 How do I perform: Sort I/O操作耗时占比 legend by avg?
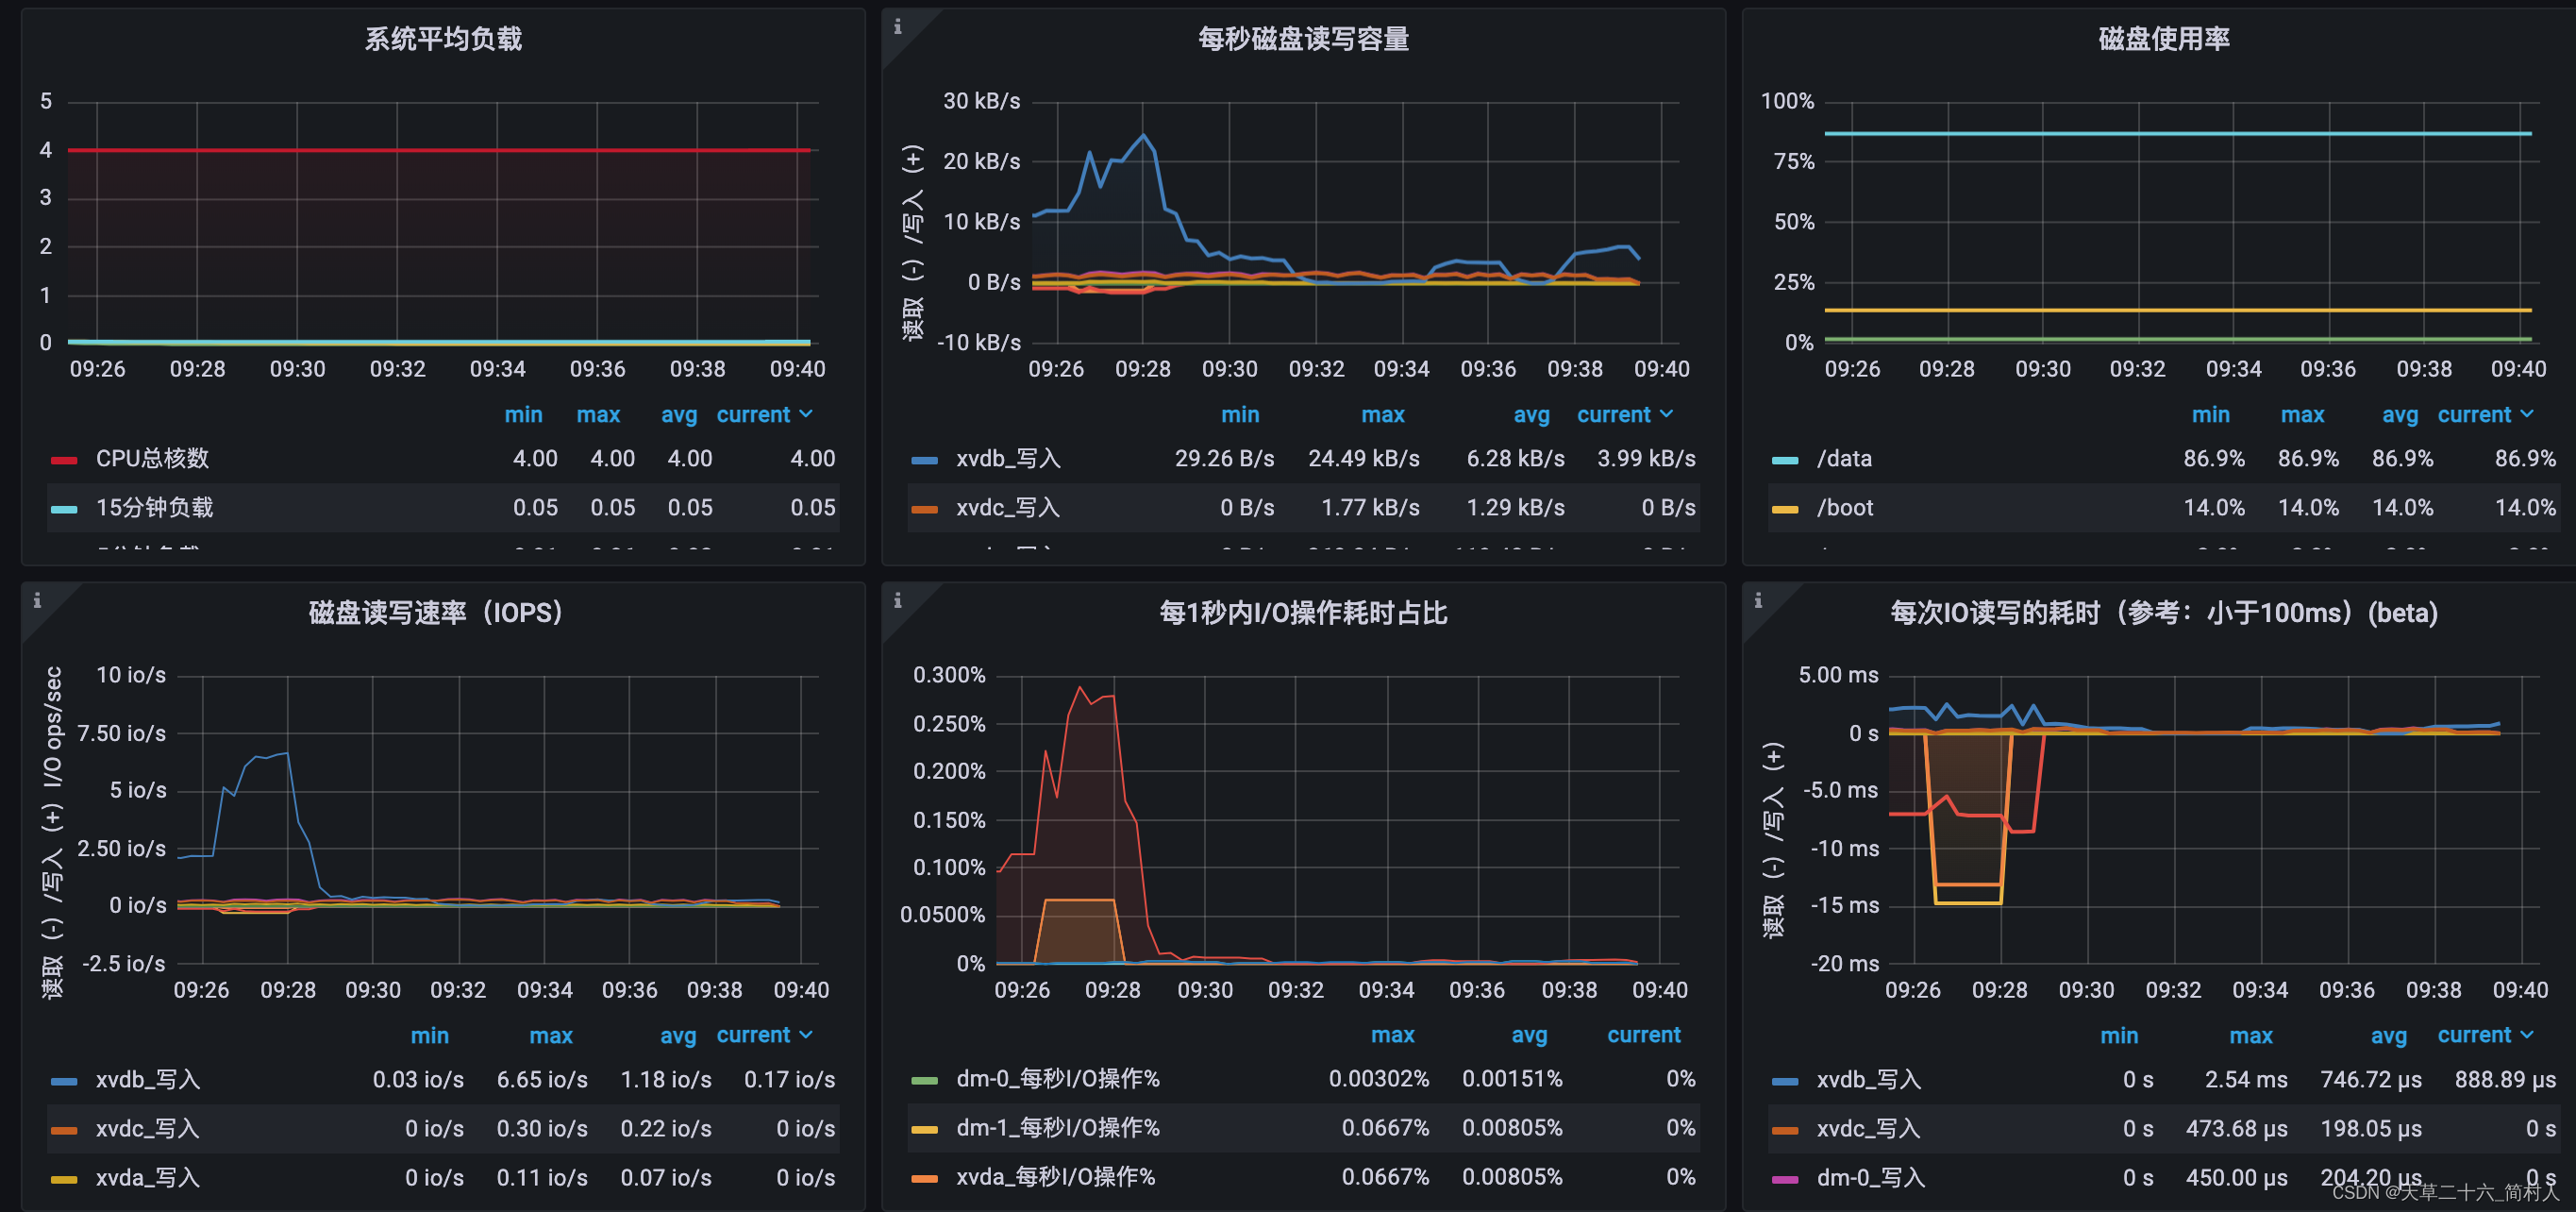pos(1529,1035)
